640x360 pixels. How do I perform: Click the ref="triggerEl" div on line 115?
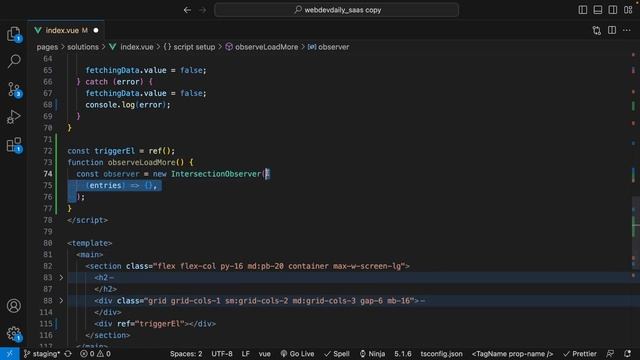point(155,324)
